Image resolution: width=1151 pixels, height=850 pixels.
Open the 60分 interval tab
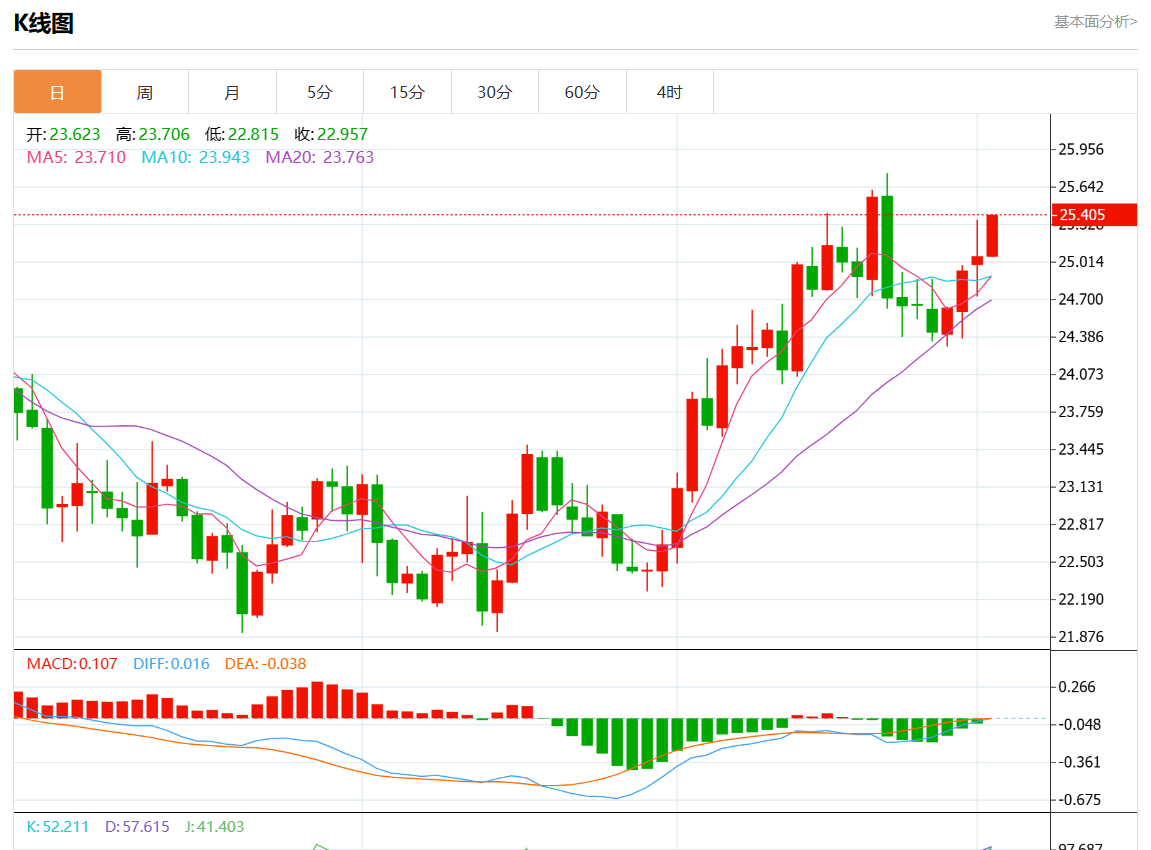(x=582, y=92)
